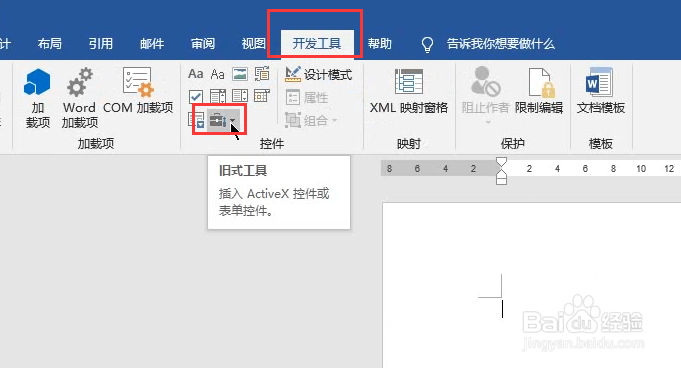Switch to 邮件 tab
The width and height of the screenshot is (681, 368).
tap(152, 43)
